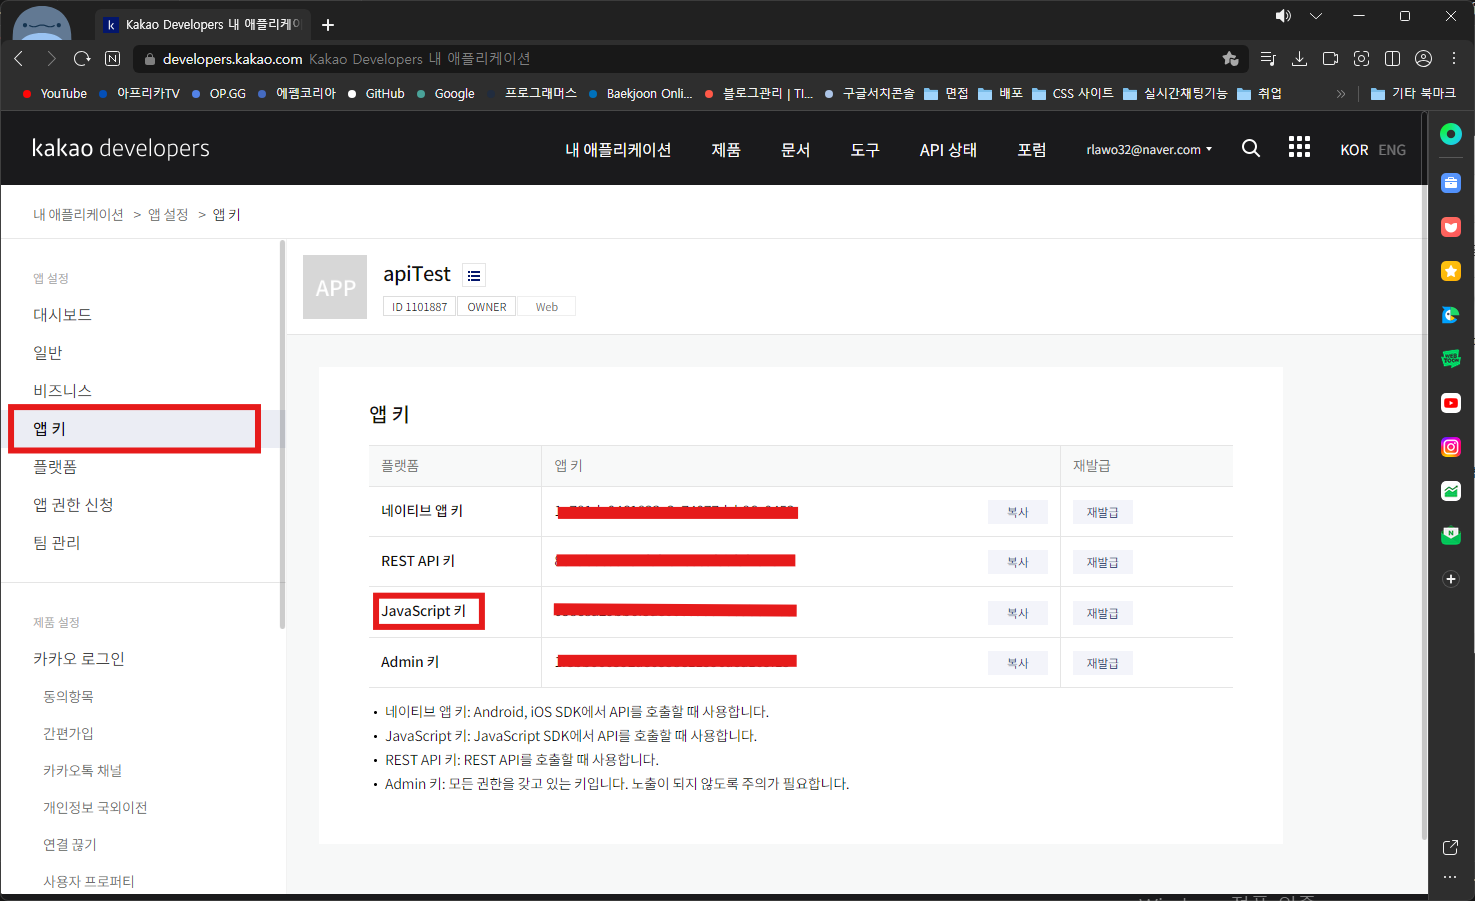Click the 내 애플리케이션 breadcrumb link
Viewport: 1475px width, 901px height.
78,215
